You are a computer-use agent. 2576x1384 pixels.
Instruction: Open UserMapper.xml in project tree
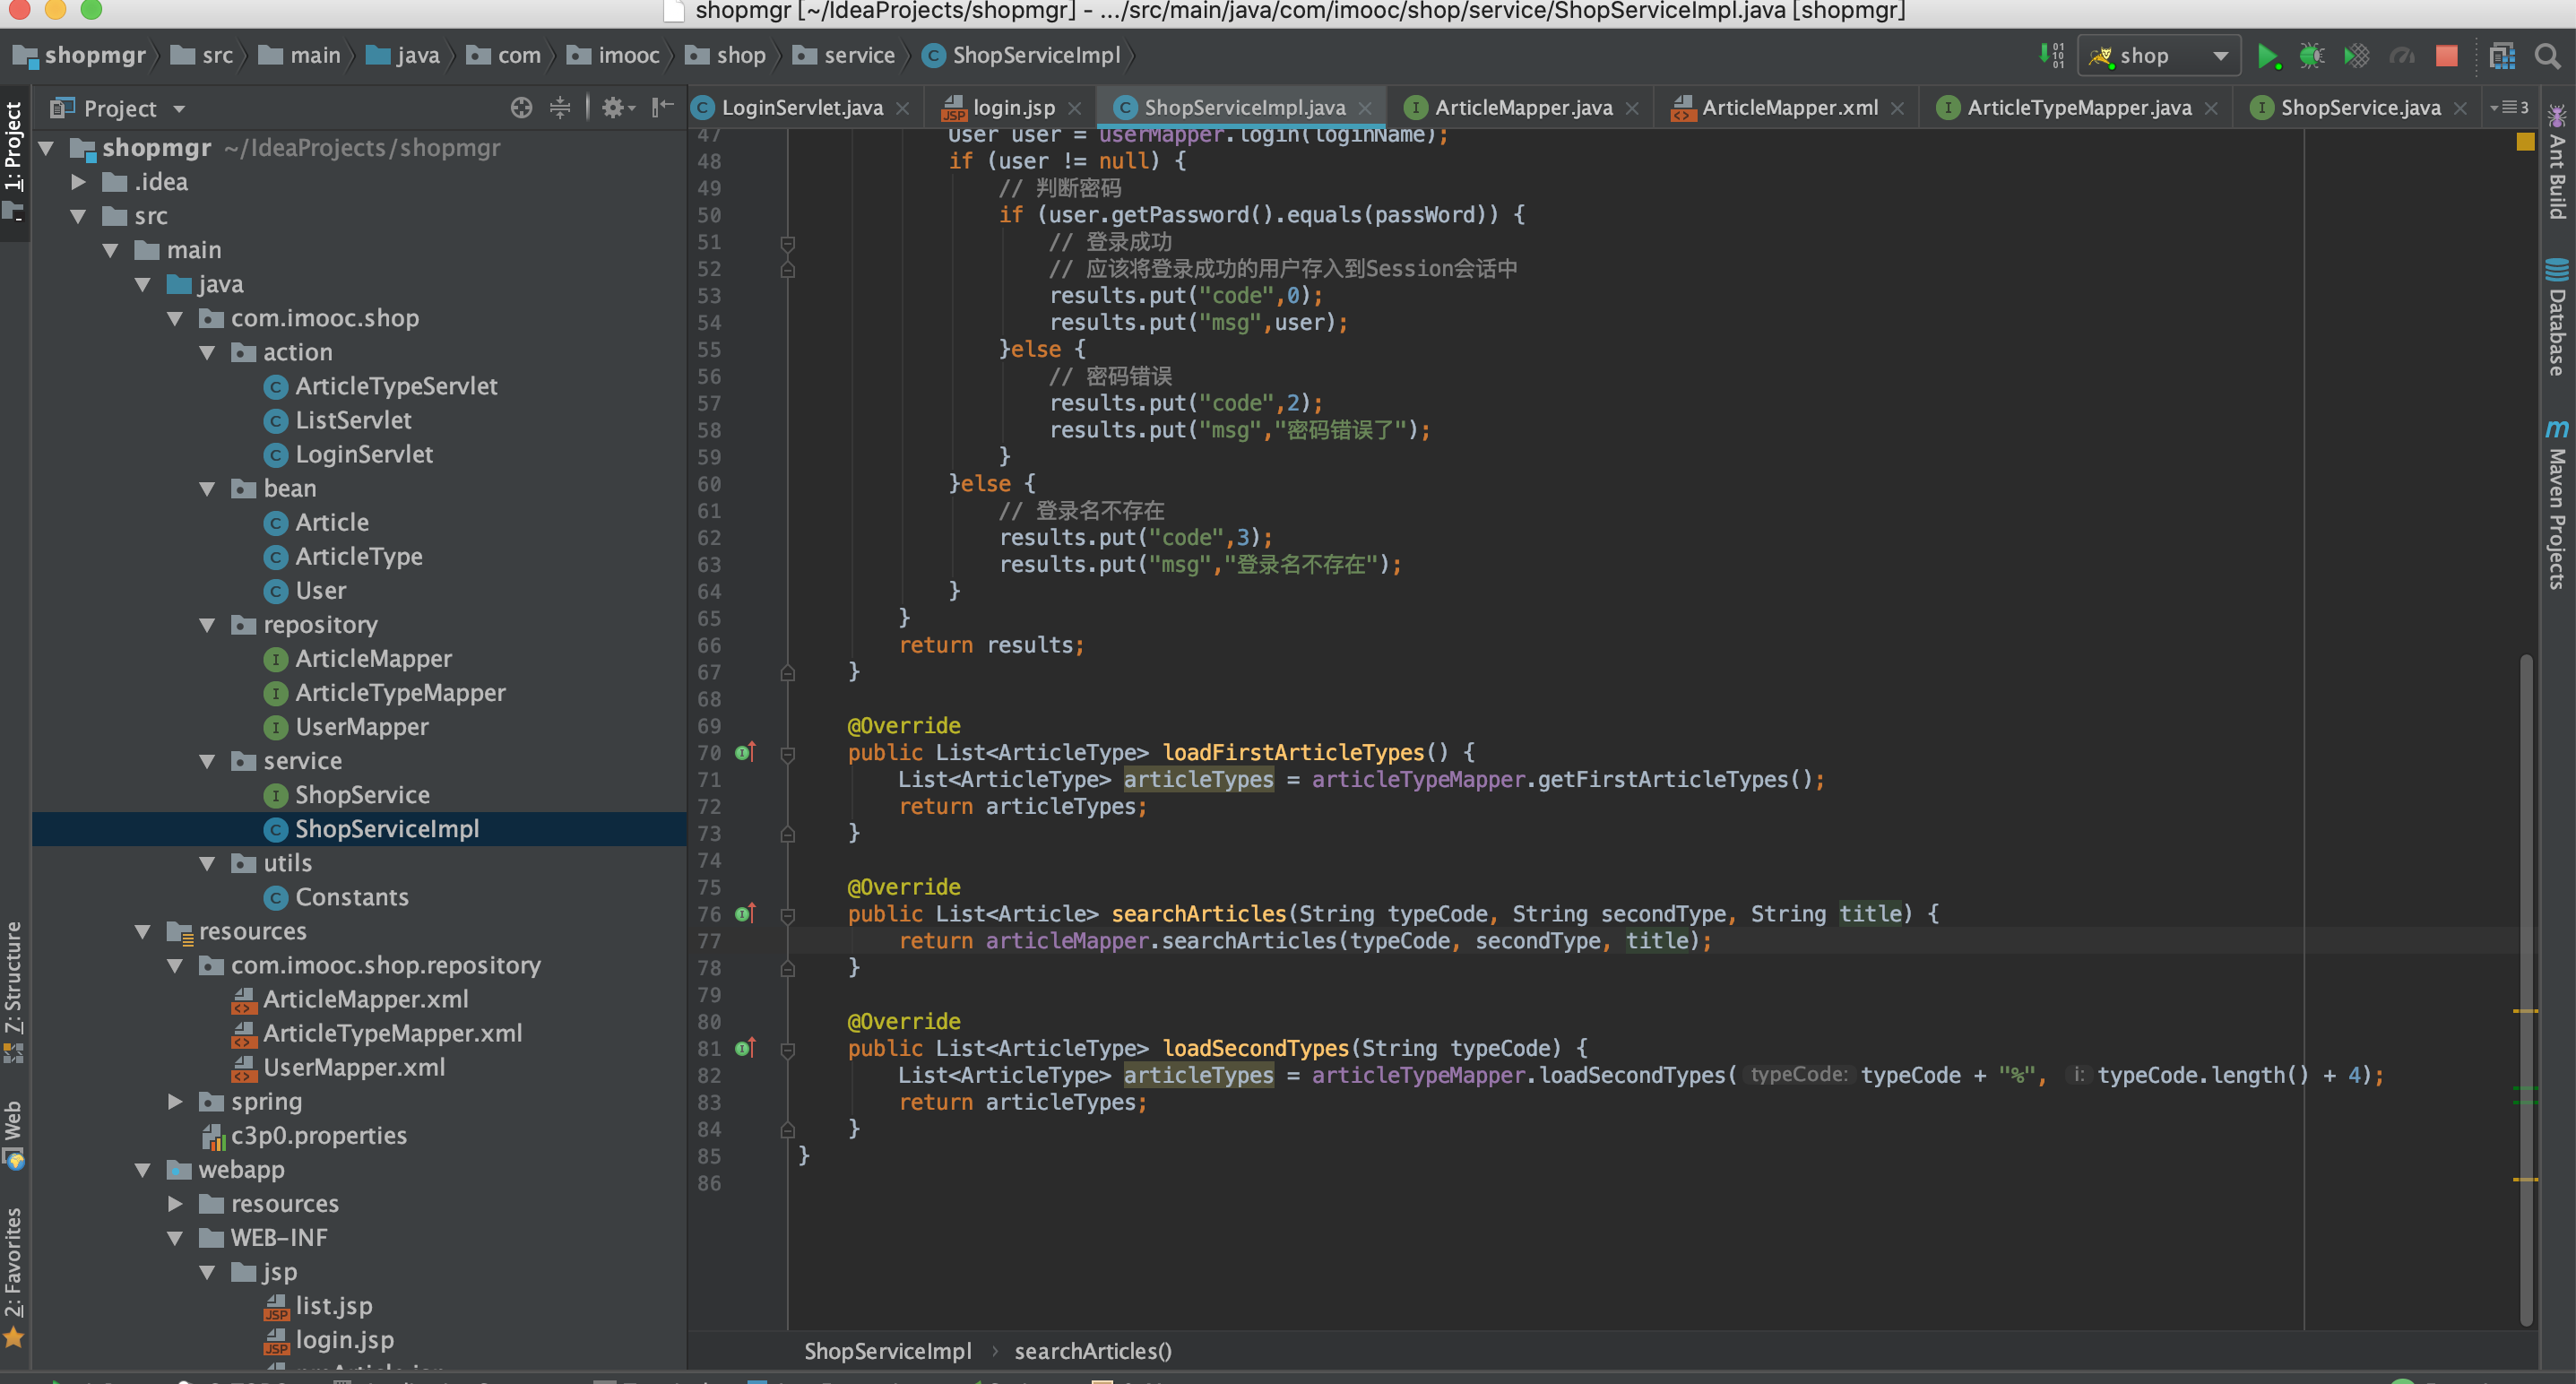pyautogui.click(x=353, y=1067)
